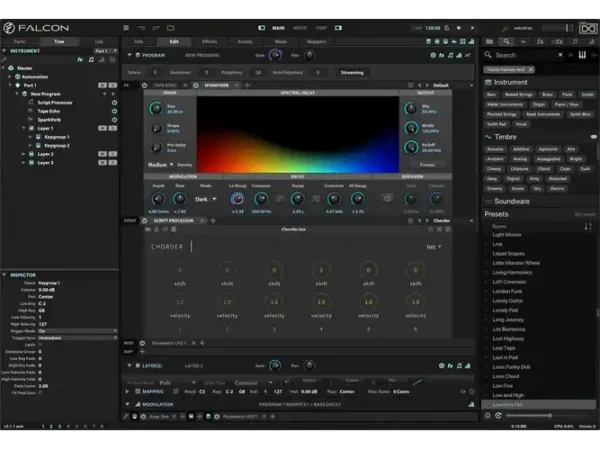Click the music note filter in tree panel
The height and width of the screenshot is (450, 600).
click(x=91, y=59)
